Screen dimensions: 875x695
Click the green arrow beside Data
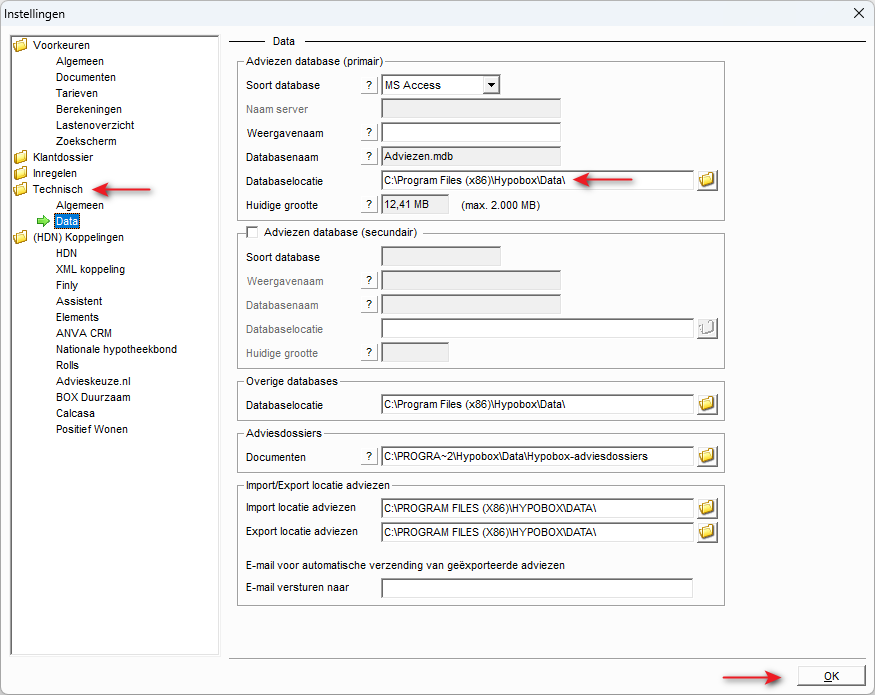pos(43,221)
